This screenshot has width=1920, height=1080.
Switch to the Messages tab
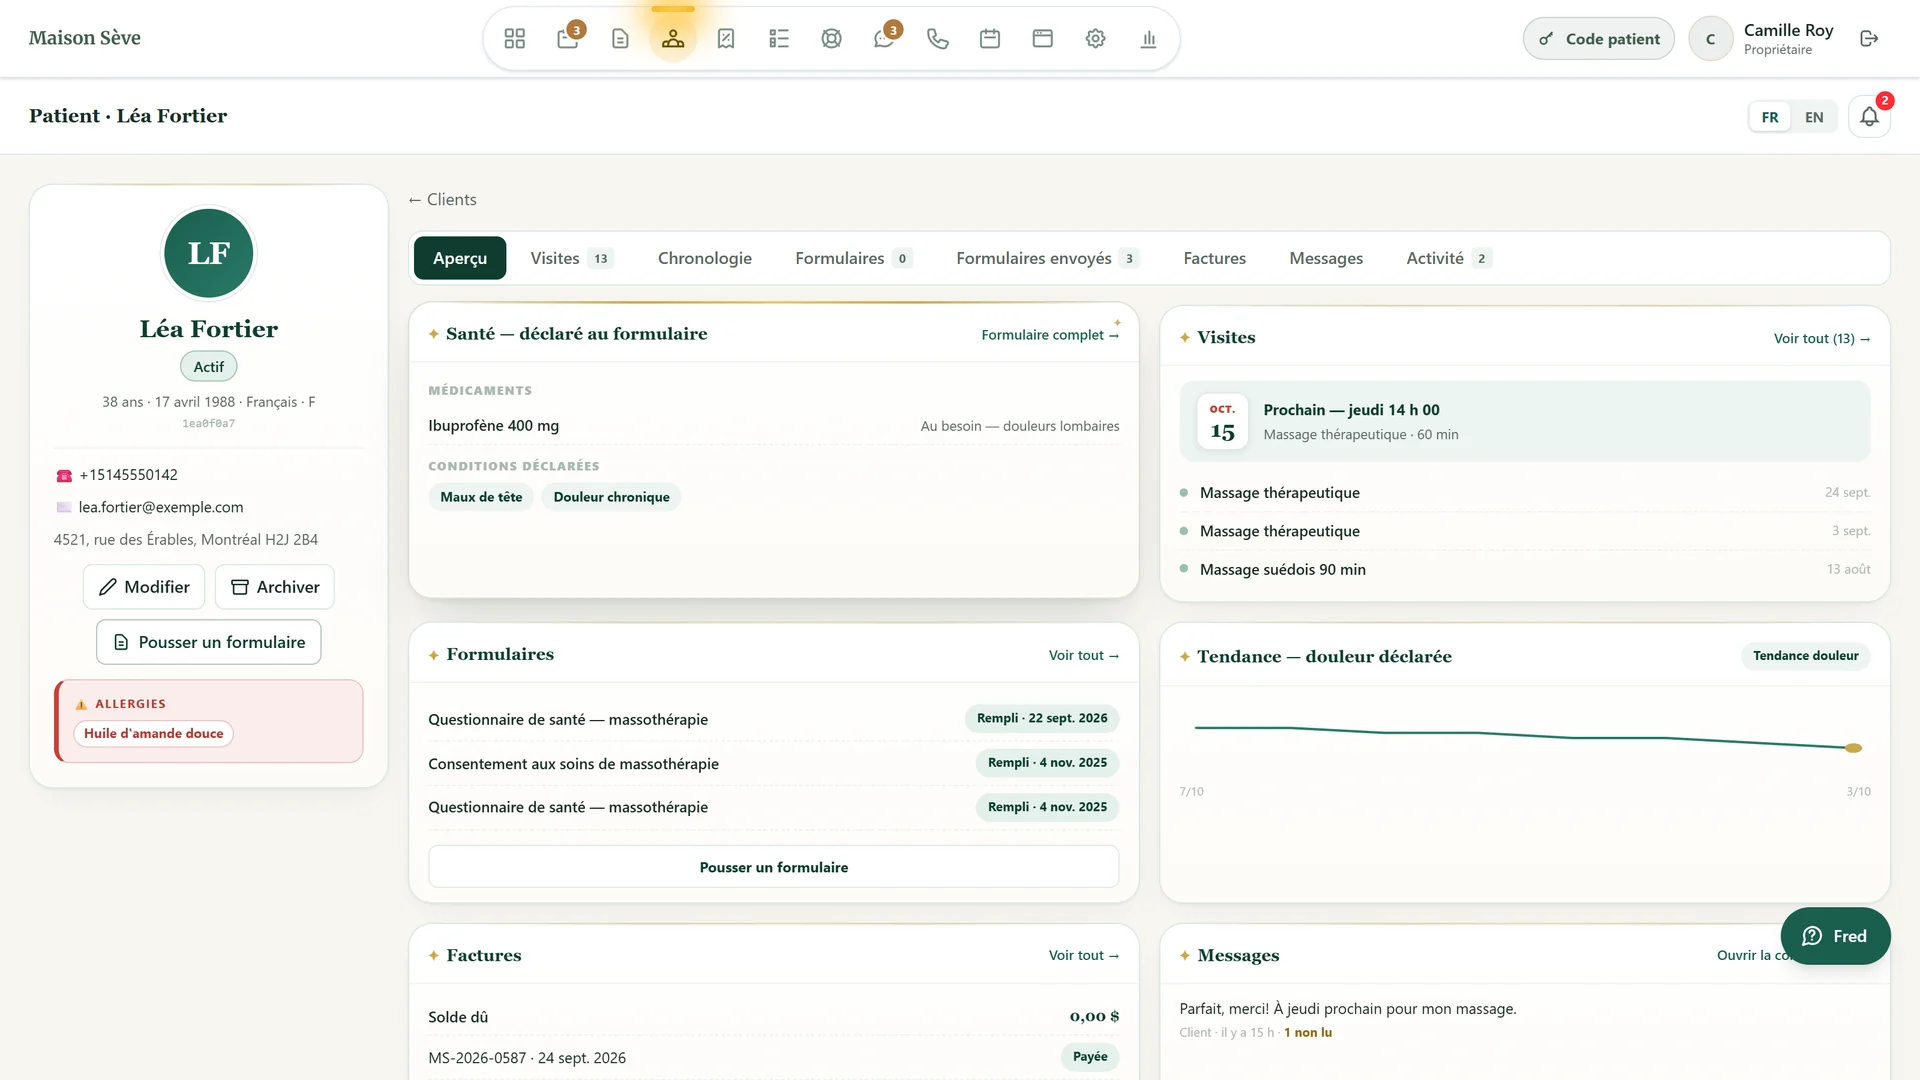coord(1326,258)
